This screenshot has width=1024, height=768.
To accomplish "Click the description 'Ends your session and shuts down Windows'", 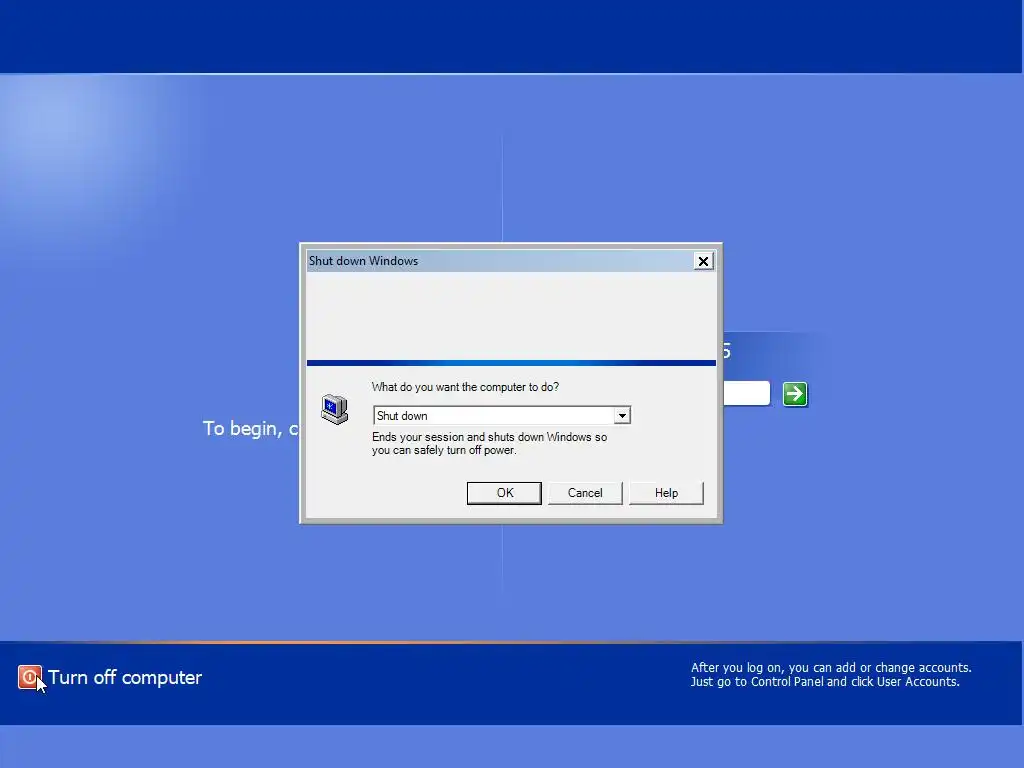I will coord(490,443).
